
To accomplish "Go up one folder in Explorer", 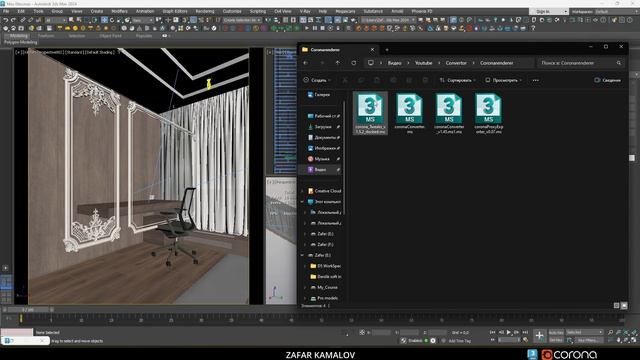I will [x=338, y=63].
